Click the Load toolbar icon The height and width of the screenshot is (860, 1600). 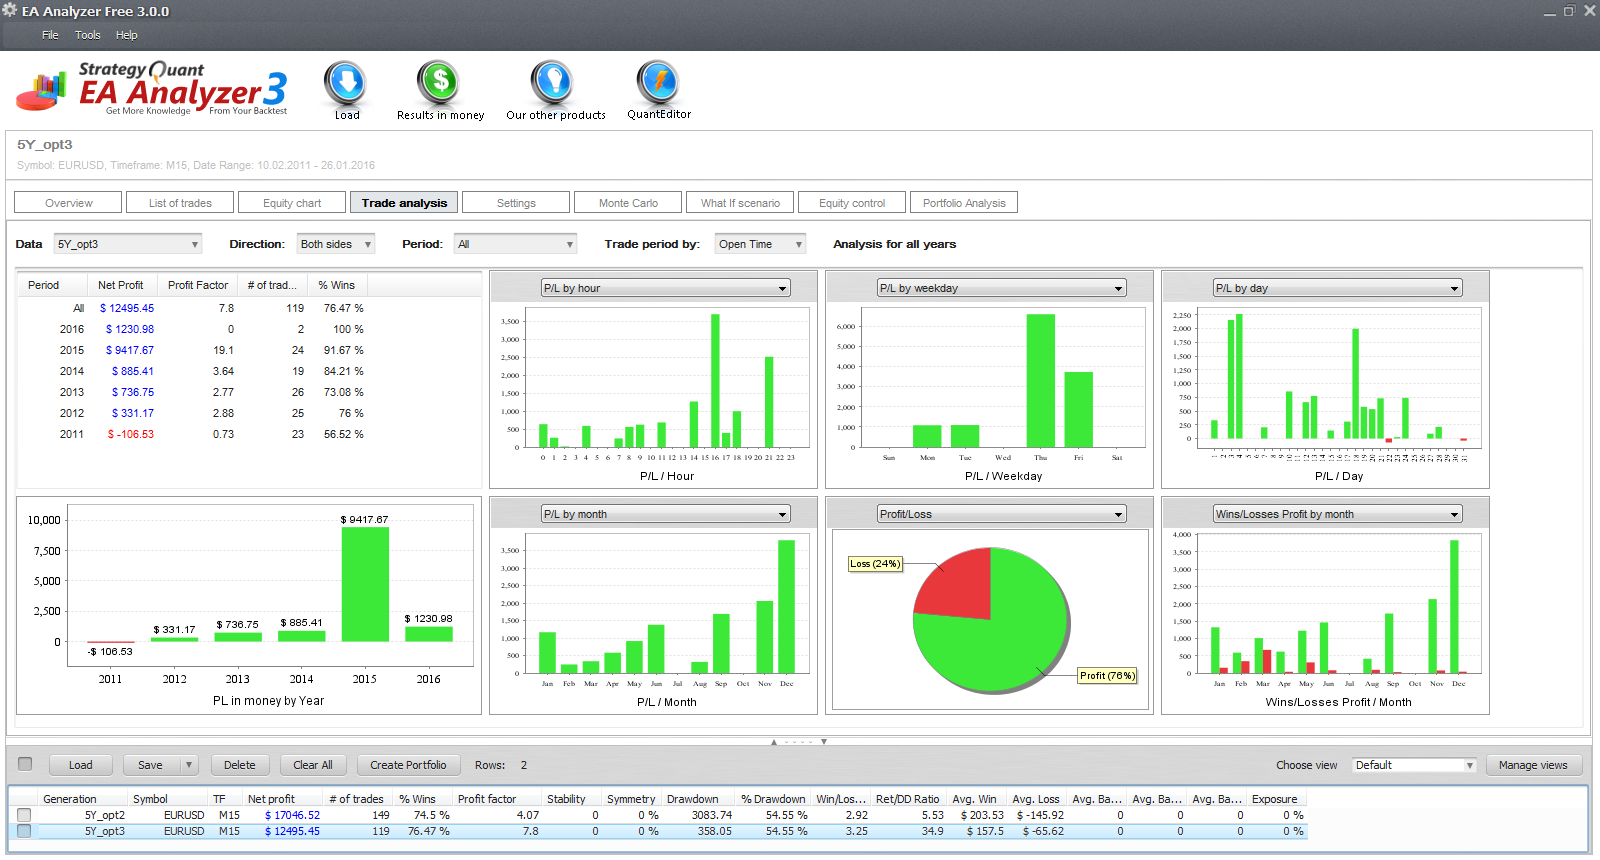click(x=346, y=84)
